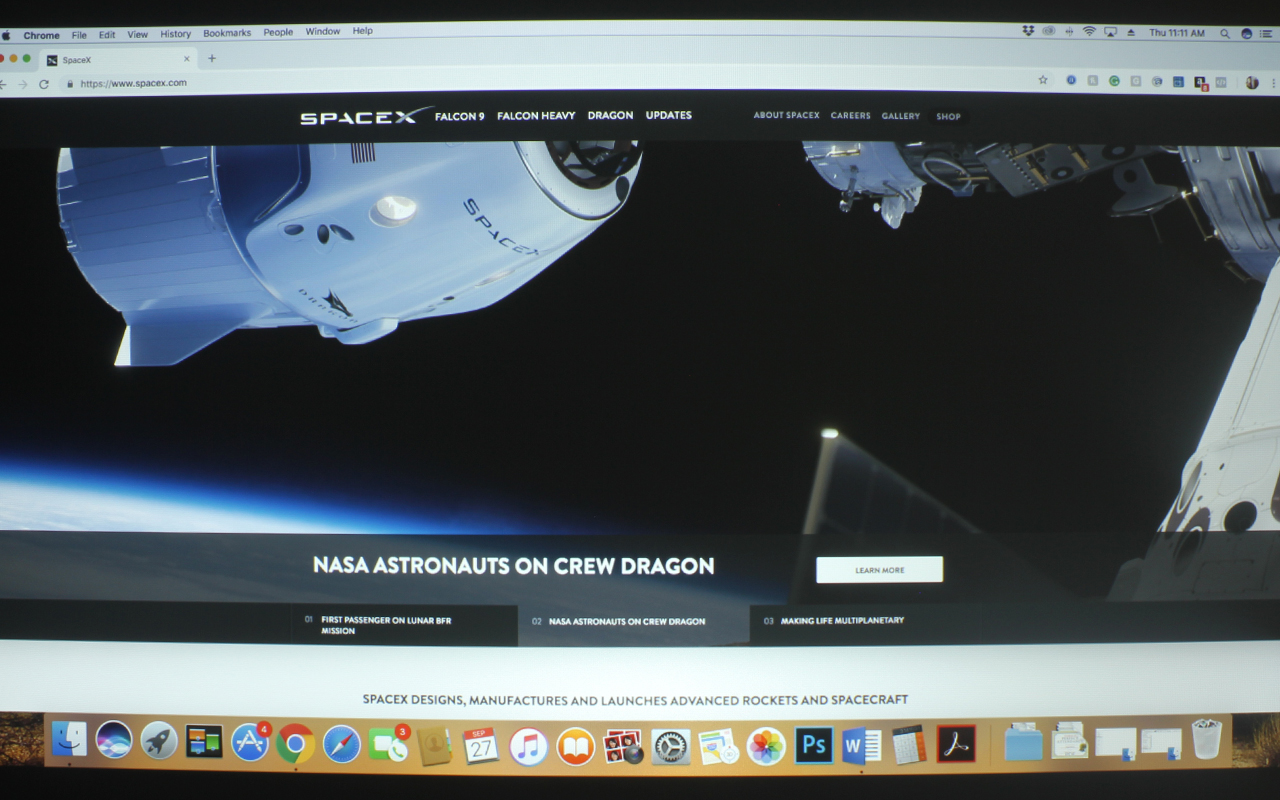Open Calendar showing Sep 27

(x=481, y=746)
